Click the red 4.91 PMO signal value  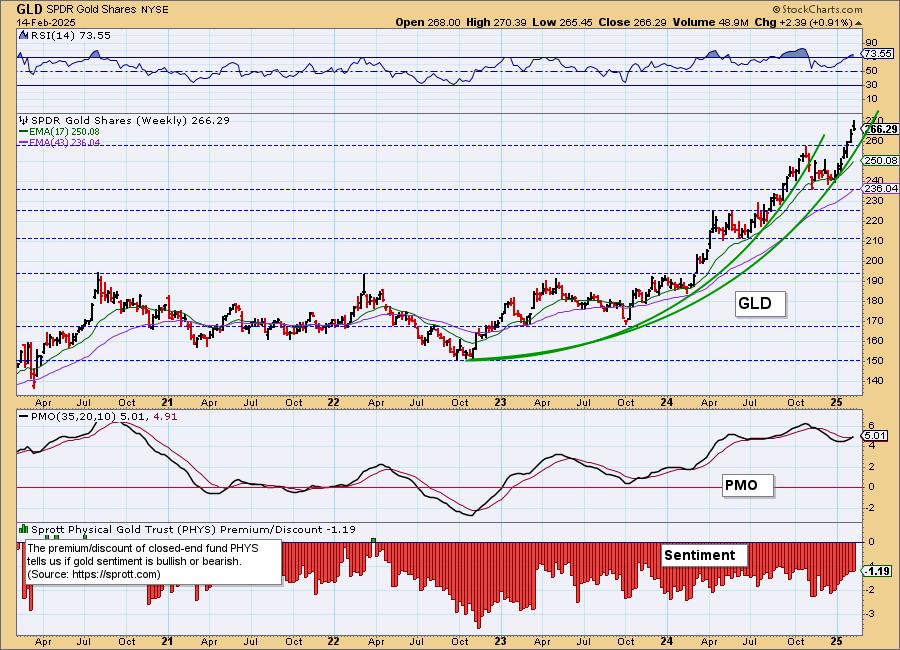[x=165, y=416]
